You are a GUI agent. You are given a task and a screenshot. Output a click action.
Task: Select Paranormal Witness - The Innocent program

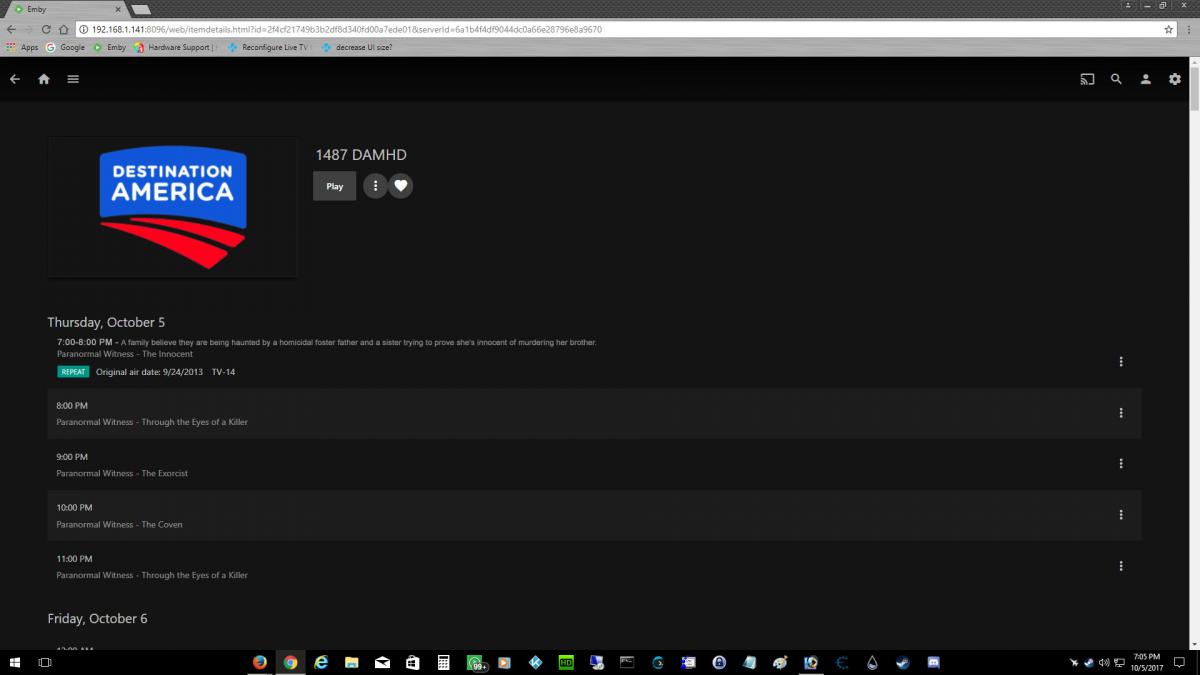click(x=124, y=354)
